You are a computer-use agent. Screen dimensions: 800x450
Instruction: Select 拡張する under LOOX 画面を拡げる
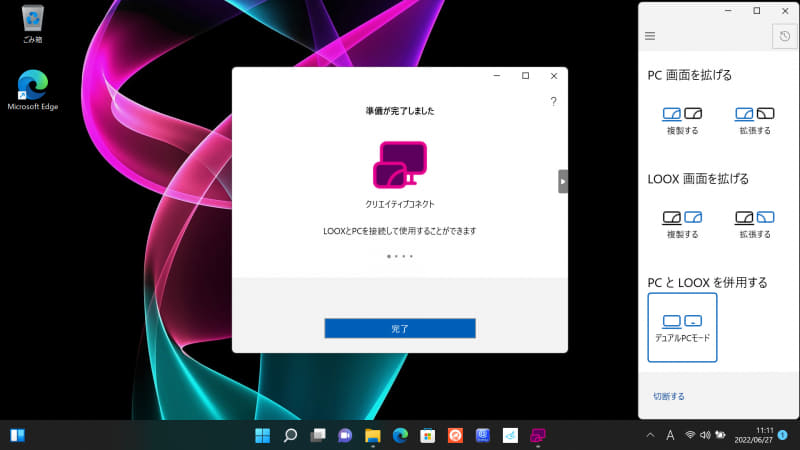point(755,225)
